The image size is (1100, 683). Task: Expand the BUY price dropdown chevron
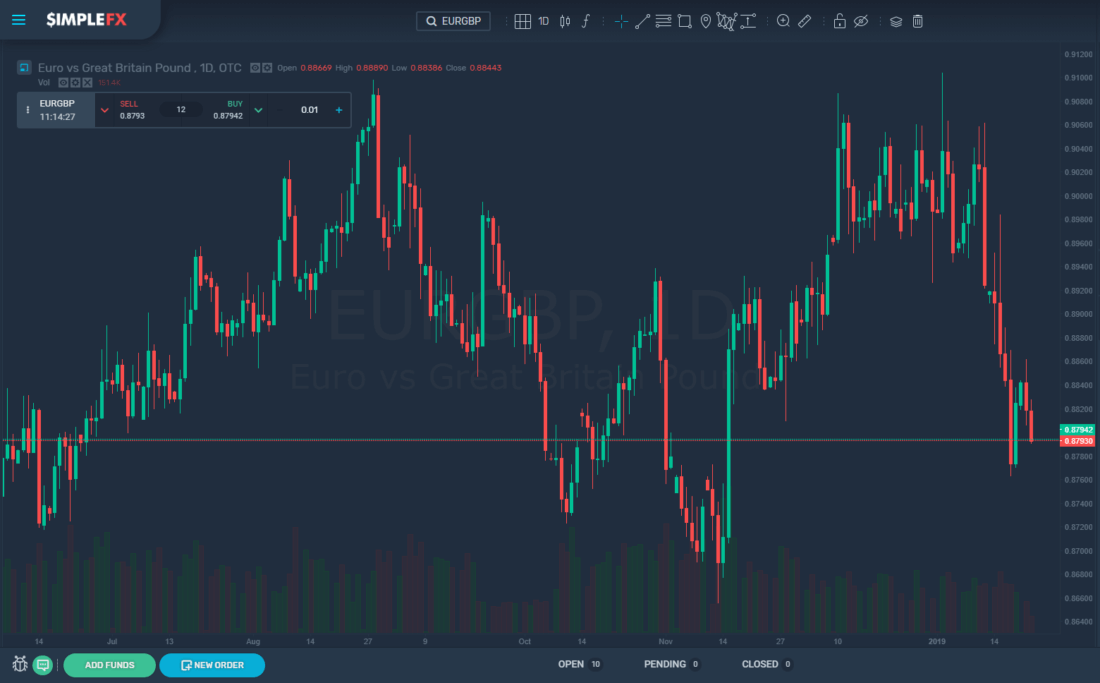(257, 109)
